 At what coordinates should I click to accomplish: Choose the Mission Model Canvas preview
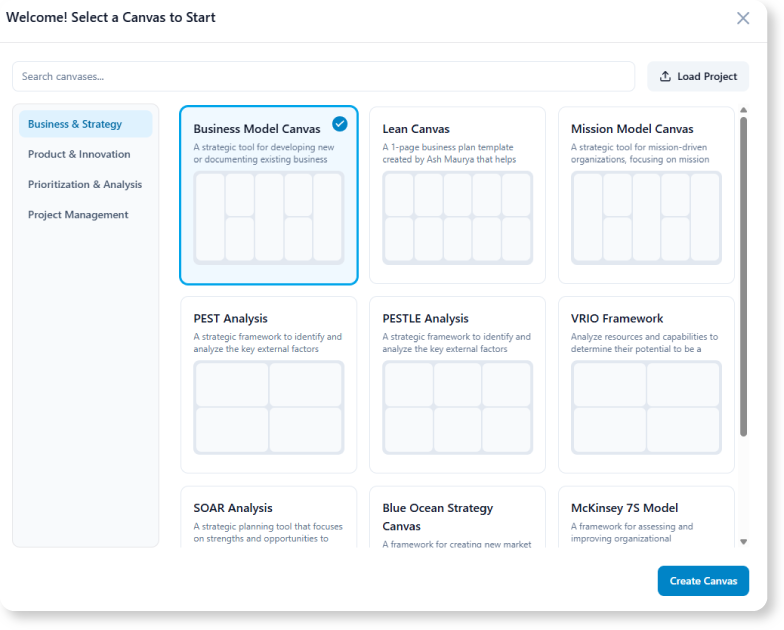[646, 218]
